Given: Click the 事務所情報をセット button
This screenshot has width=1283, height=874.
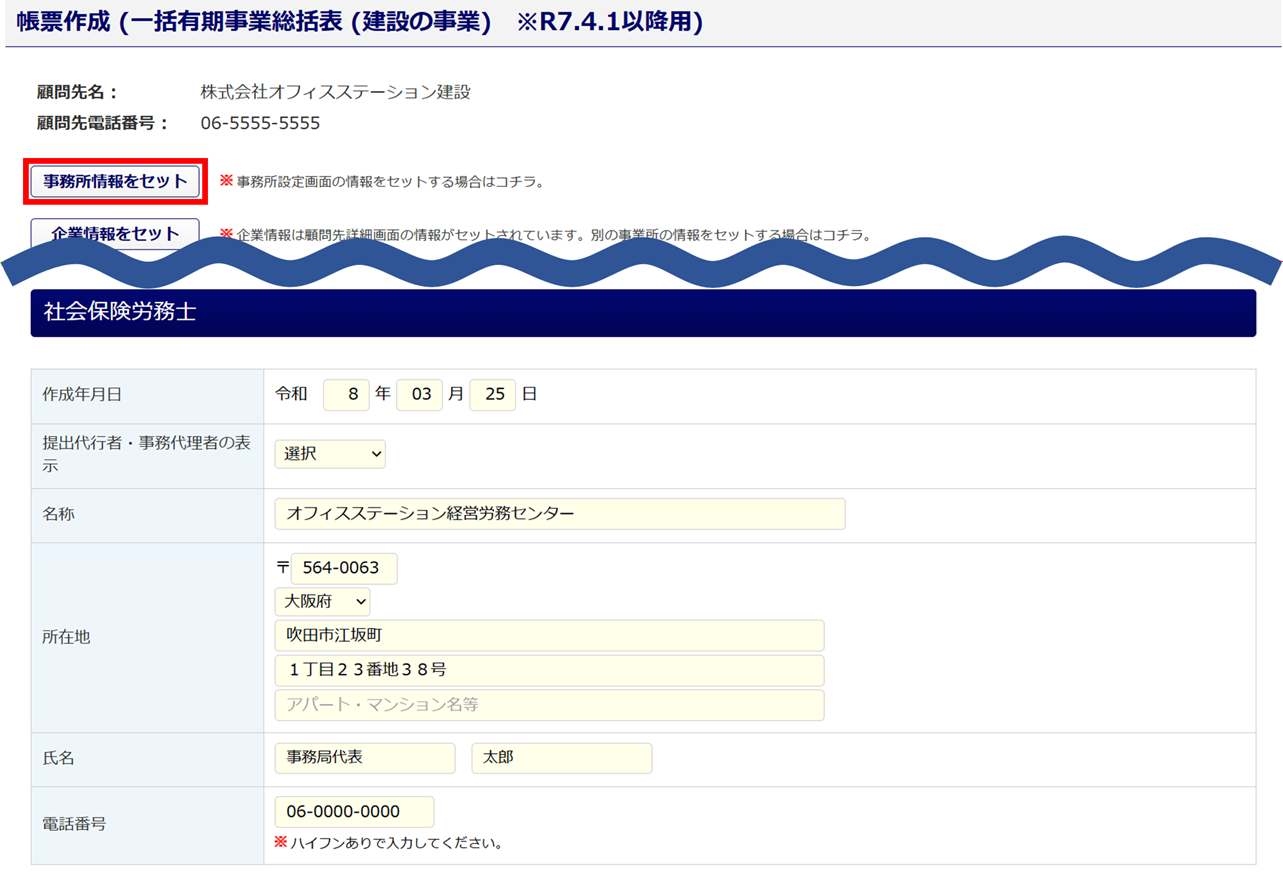Looking at the screenshot, I should pos(115,181).
